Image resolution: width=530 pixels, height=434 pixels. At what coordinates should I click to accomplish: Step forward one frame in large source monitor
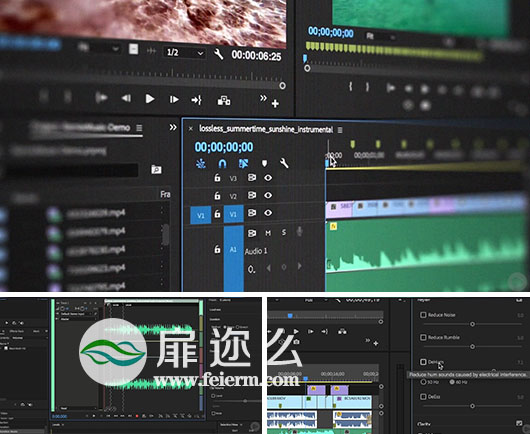(x=174, y=99)
